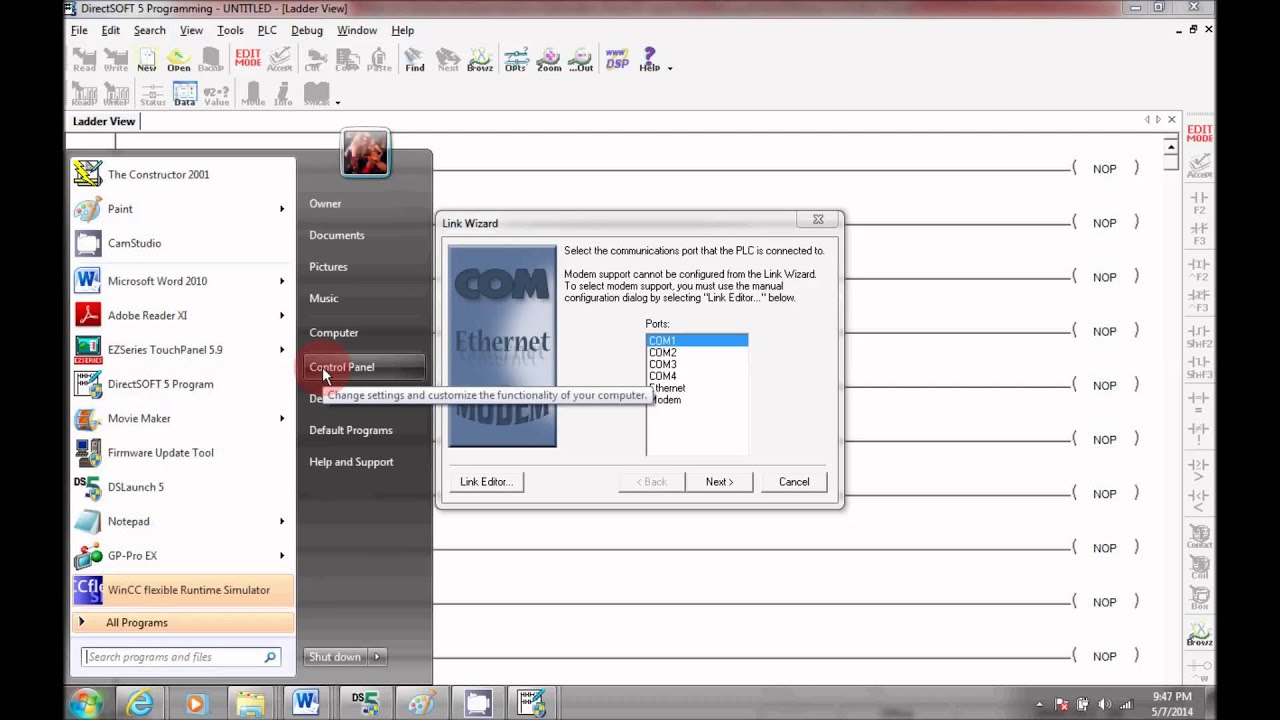Viewport: 1280px width, 720px height.
Task: Click the Windows Start orb
Action: tap(87, 703)
